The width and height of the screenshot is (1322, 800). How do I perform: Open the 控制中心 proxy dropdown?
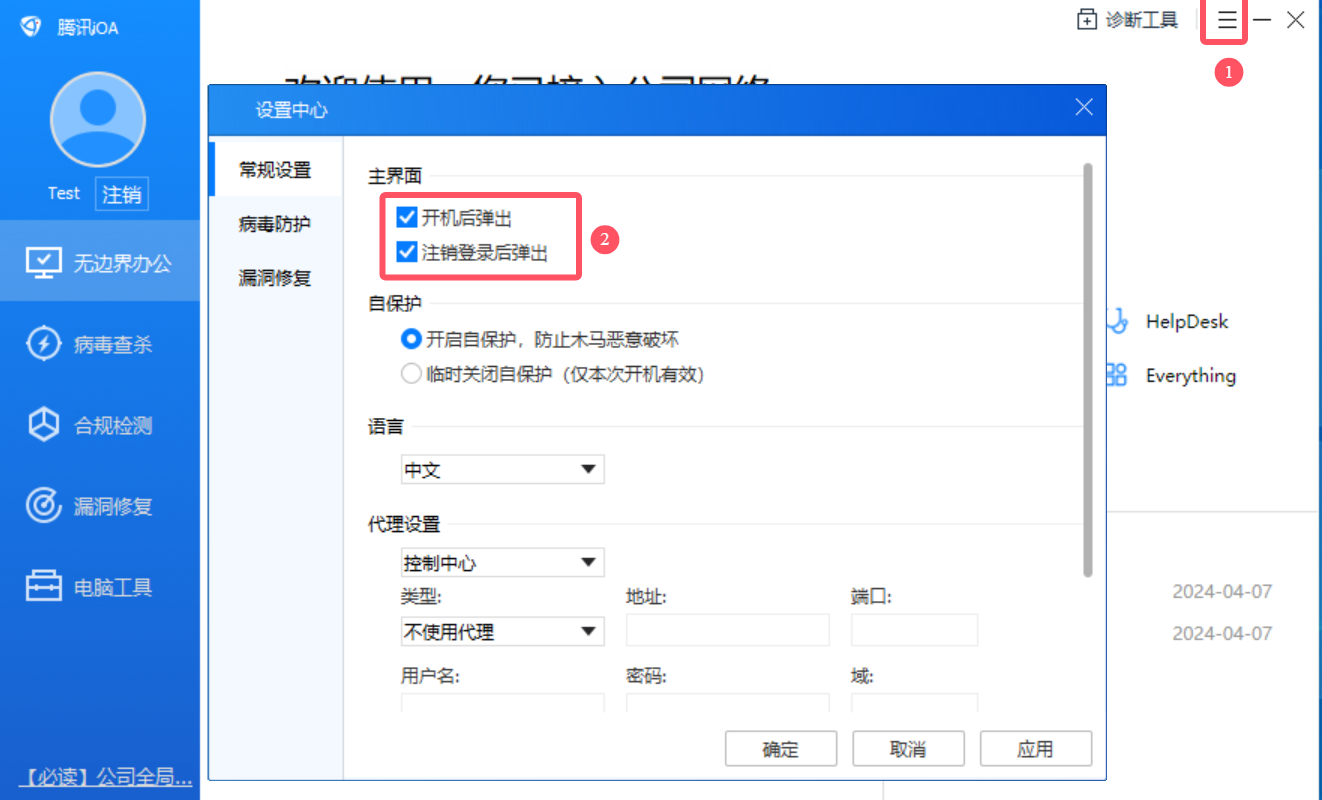tap(502, 563)
